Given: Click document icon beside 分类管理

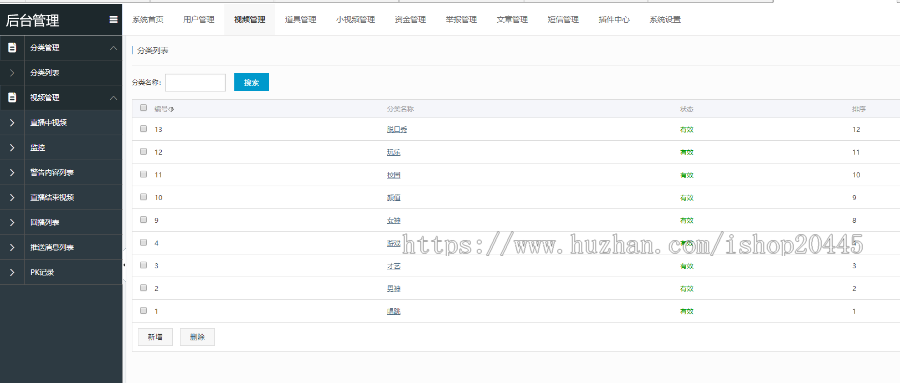Looking at the screenshot, I should (x=12, y=48).
